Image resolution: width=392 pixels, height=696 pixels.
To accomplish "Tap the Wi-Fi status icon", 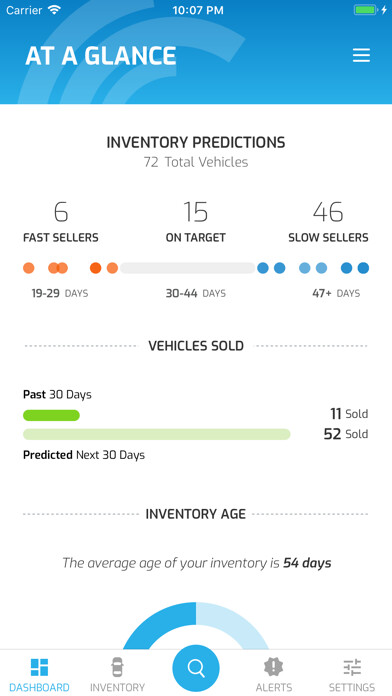I will pyautogui.click(x=54, y=10).
